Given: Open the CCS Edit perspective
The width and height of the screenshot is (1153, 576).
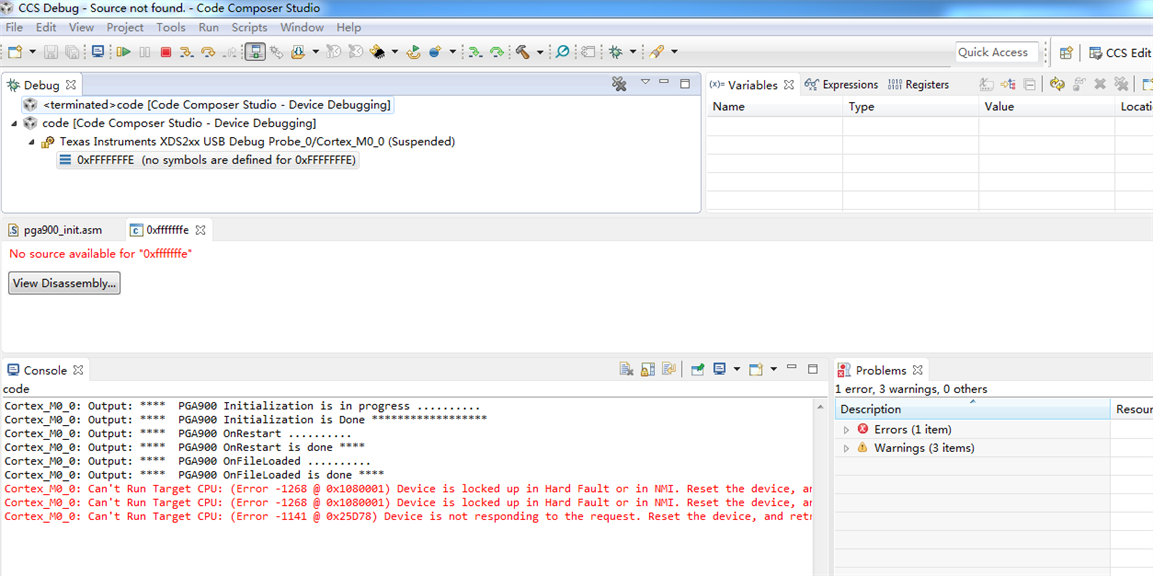Looking at the screenshot, I should tap(1119, 53).
